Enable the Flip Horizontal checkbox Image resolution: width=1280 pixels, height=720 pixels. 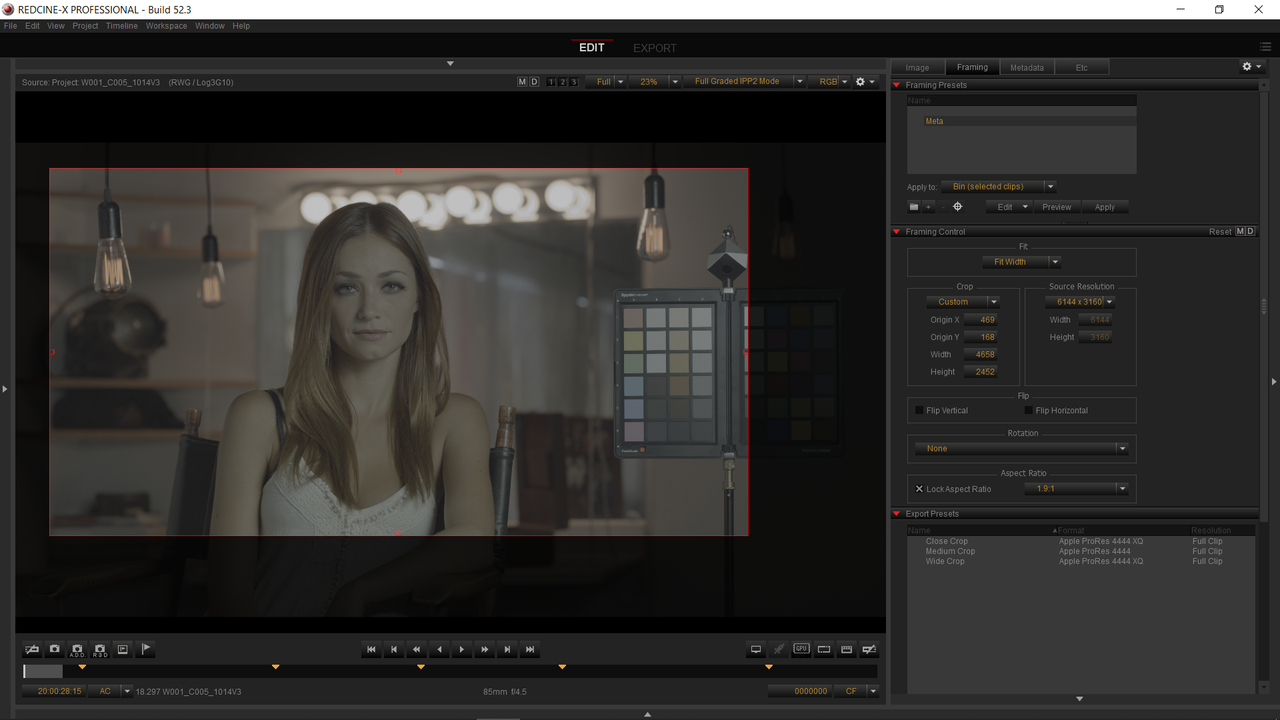[1028, 410]
